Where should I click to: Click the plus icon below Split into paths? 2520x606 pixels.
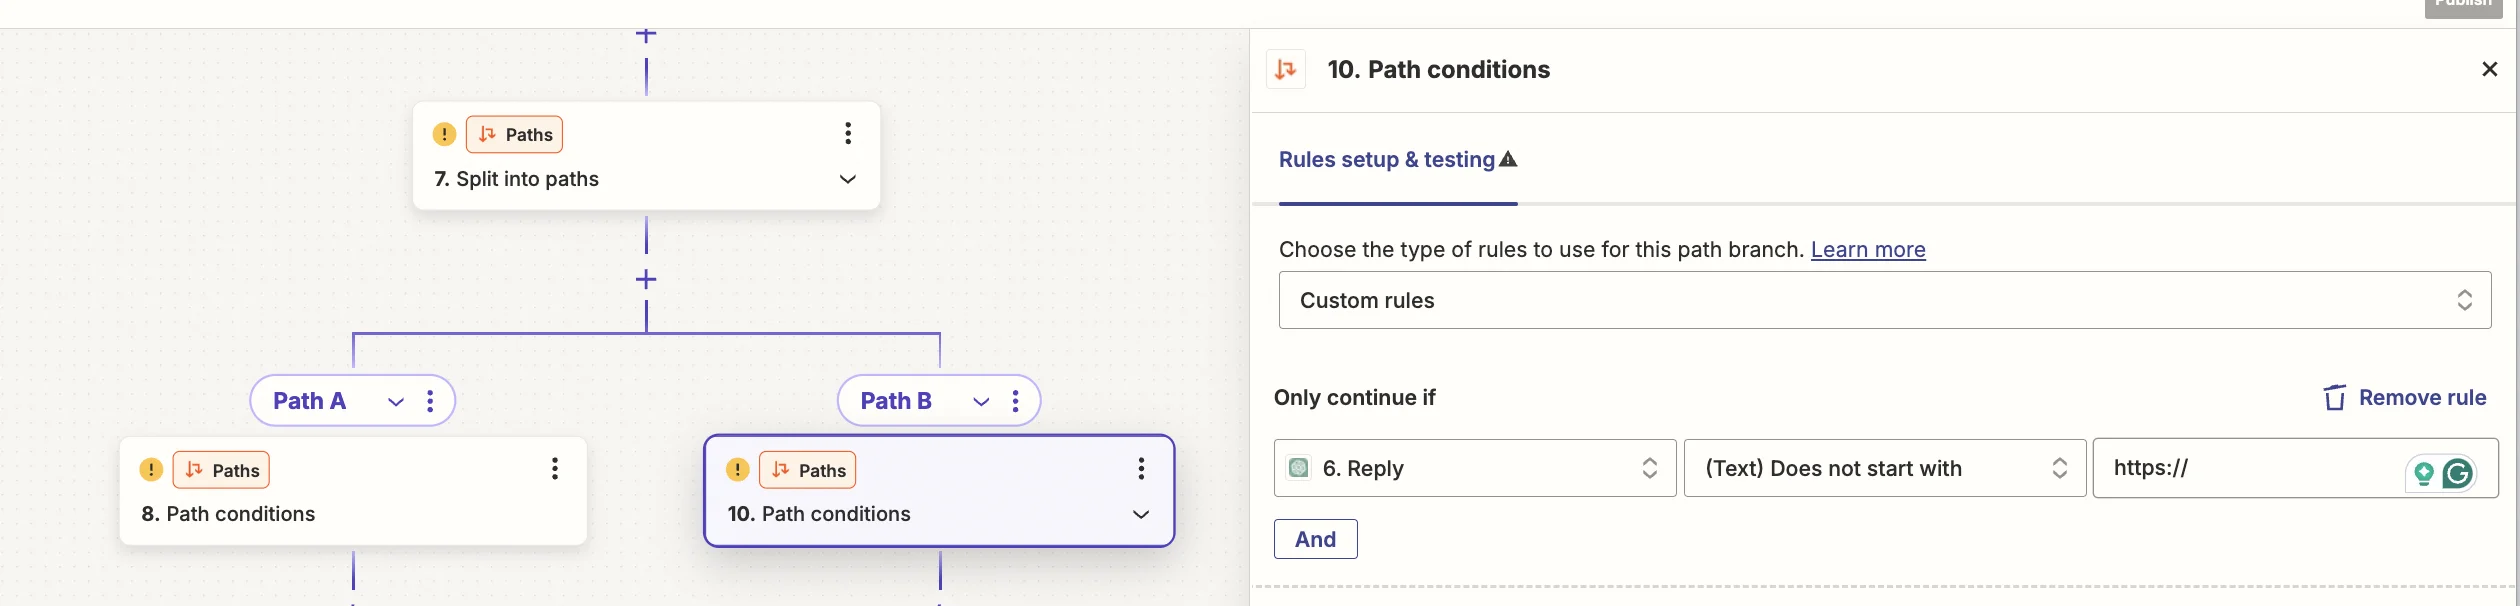(646, 279)
